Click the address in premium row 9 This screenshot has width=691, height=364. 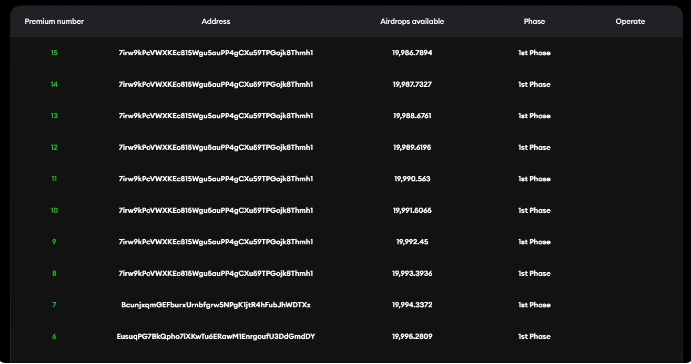[215, 241]
